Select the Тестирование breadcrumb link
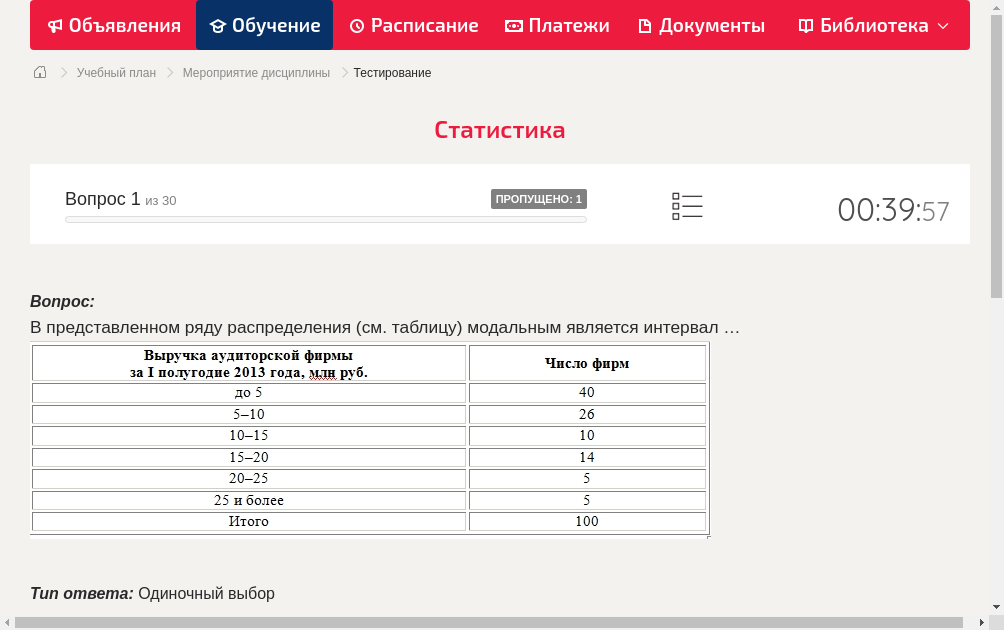 pyautogui.click(x=391, y=72)
